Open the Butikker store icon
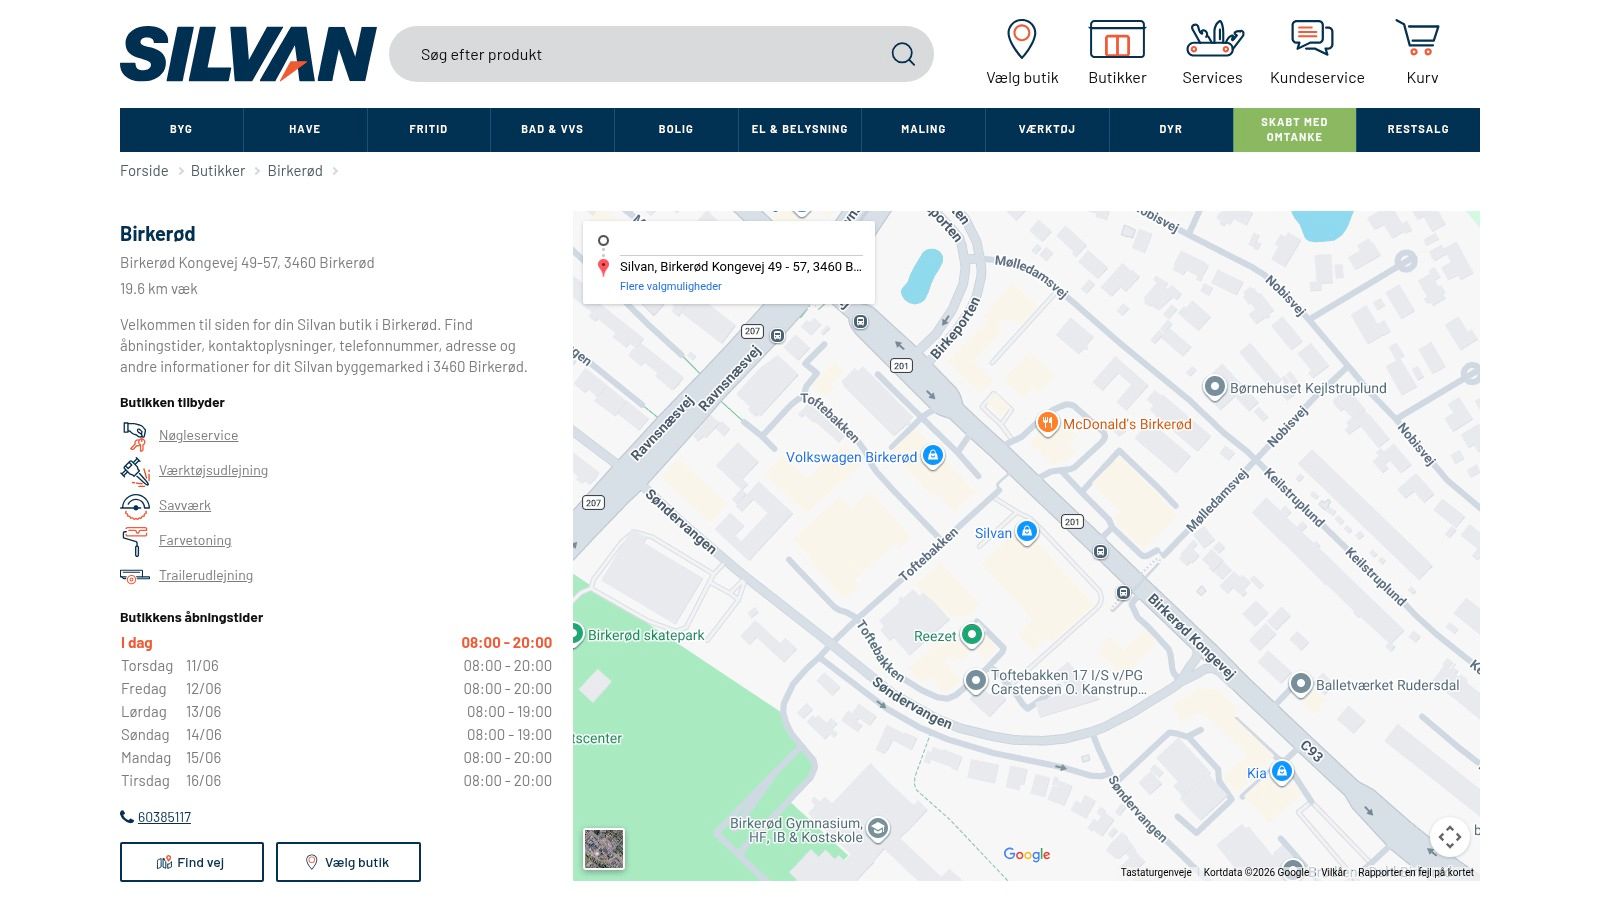This screenshot has height=900, width=1600. pyautogui.click(x=1117, y=39)
